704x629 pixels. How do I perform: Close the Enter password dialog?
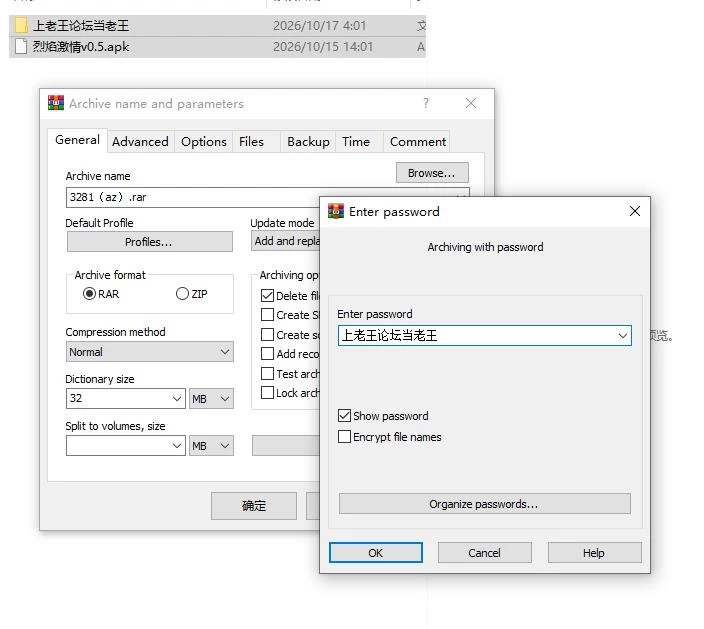[634, 211]
